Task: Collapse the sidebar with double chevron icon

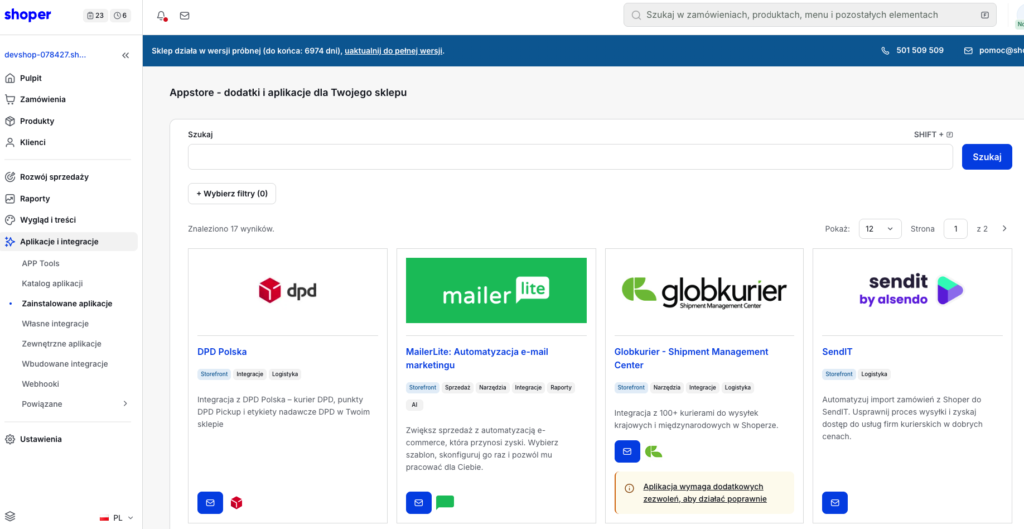Action: [125, 56]
